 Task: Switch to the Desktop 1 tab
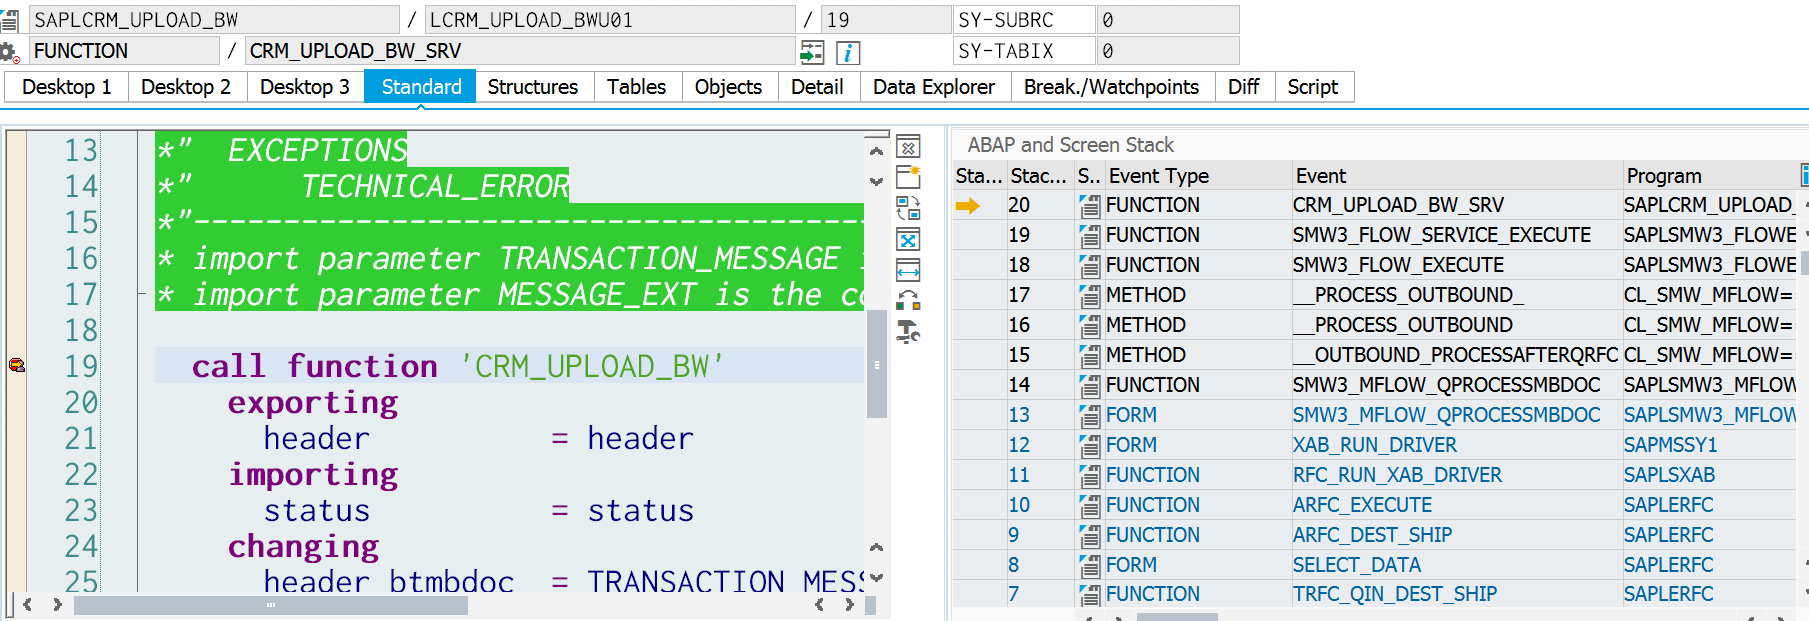pyautogui.click(x=67, y=87)
